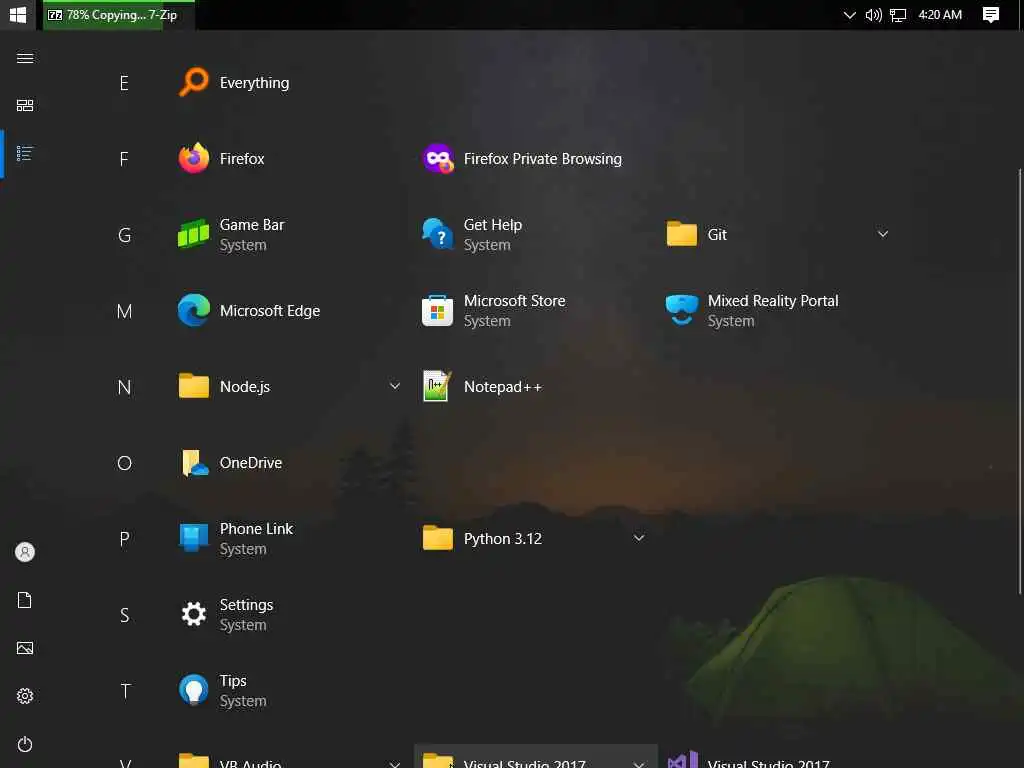Open the Python 3.12 folder icon
Screen dimensions: 1024x768
click(438, 539)
